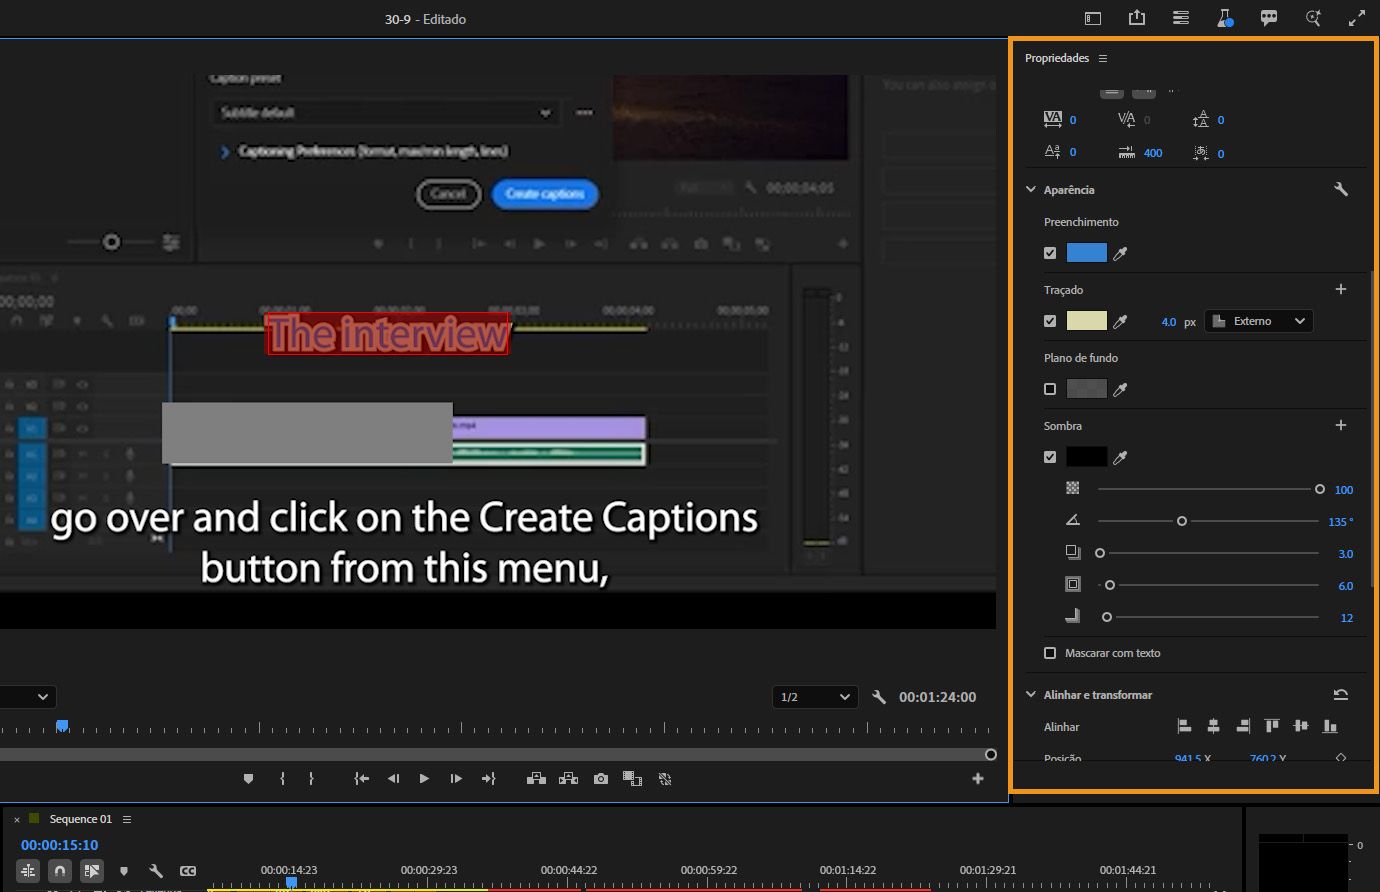Image resolution: width=1380 pixels, height=892 pixels.
Task: Add another shadow to Sombra
Action: point(1341,425)
